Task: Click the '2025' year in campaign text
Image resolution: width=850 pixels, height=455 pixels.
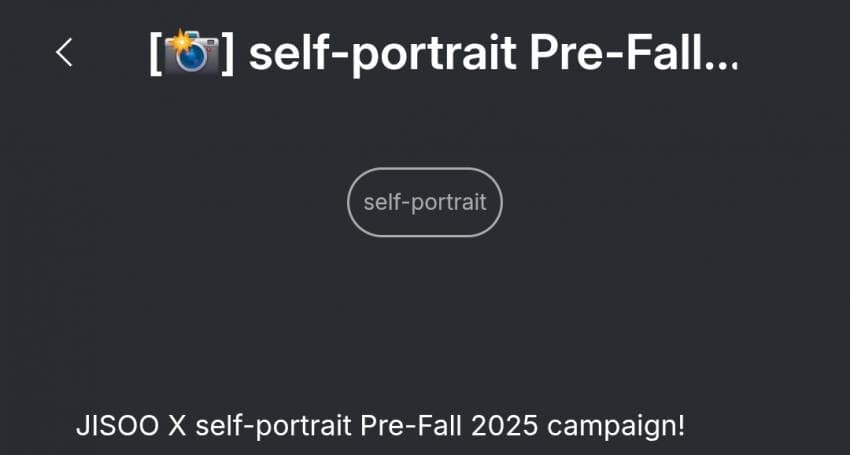Action: [x=504, y=427]
